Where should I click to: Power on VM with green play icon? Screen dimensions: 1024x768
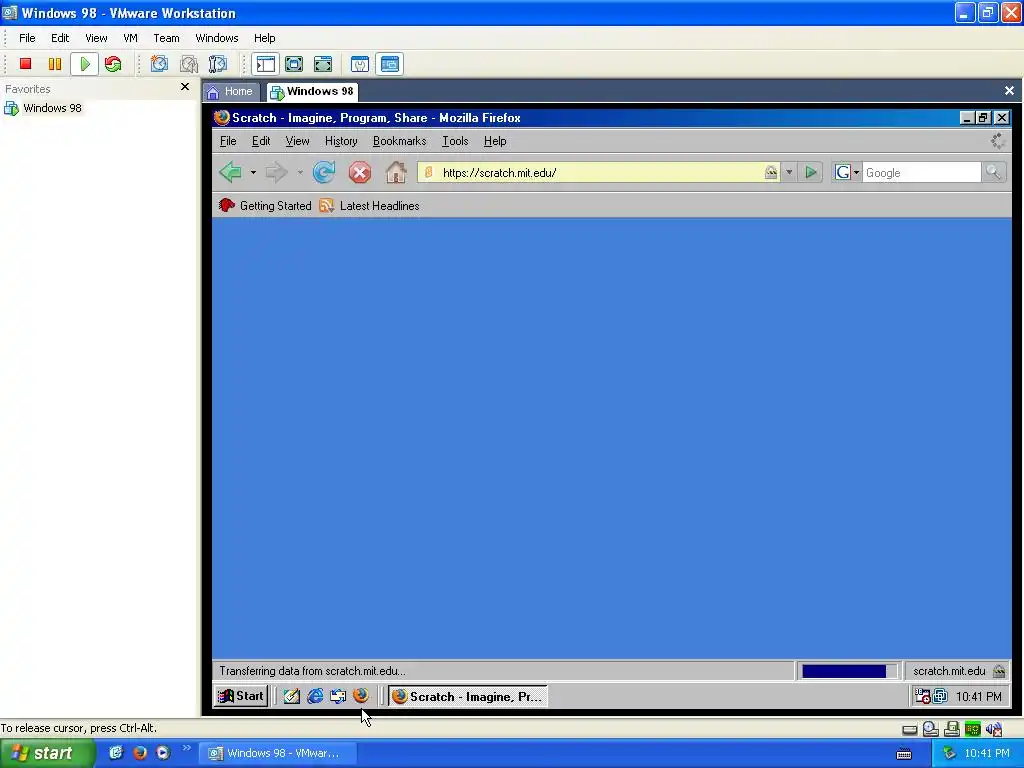click(x=85, y=64)
